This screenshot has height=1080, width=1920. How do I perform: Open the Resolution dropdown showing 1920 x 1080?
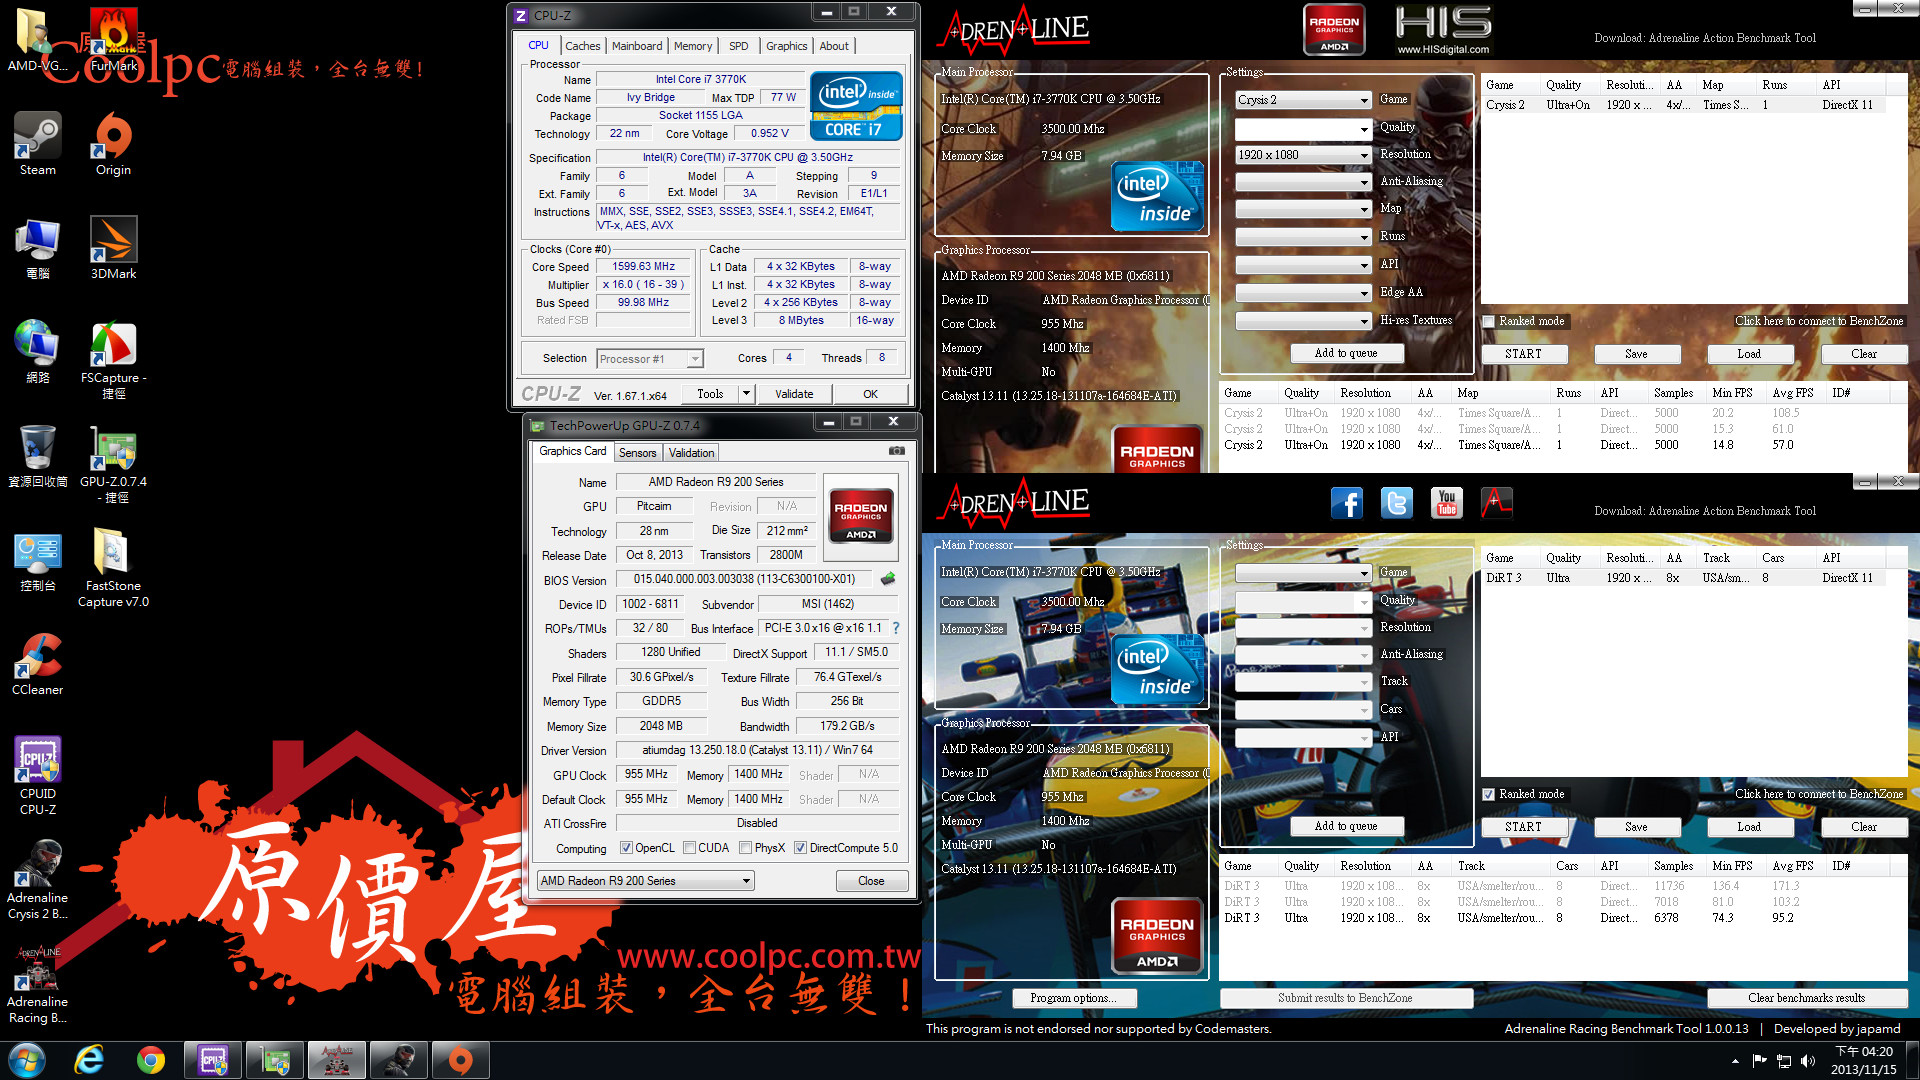[1303, 155]
